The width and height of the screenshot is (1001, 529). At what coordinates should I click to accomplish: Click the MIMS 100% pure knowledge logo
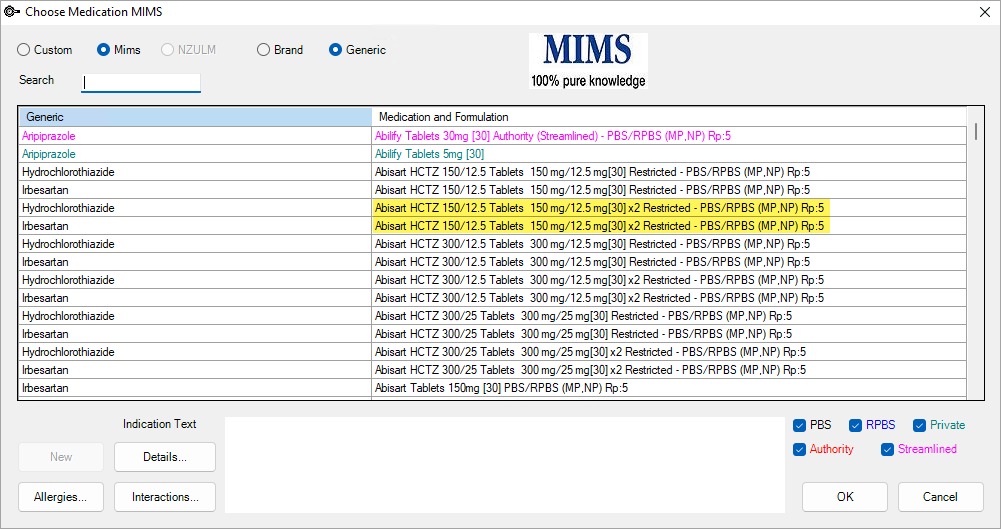588,61
